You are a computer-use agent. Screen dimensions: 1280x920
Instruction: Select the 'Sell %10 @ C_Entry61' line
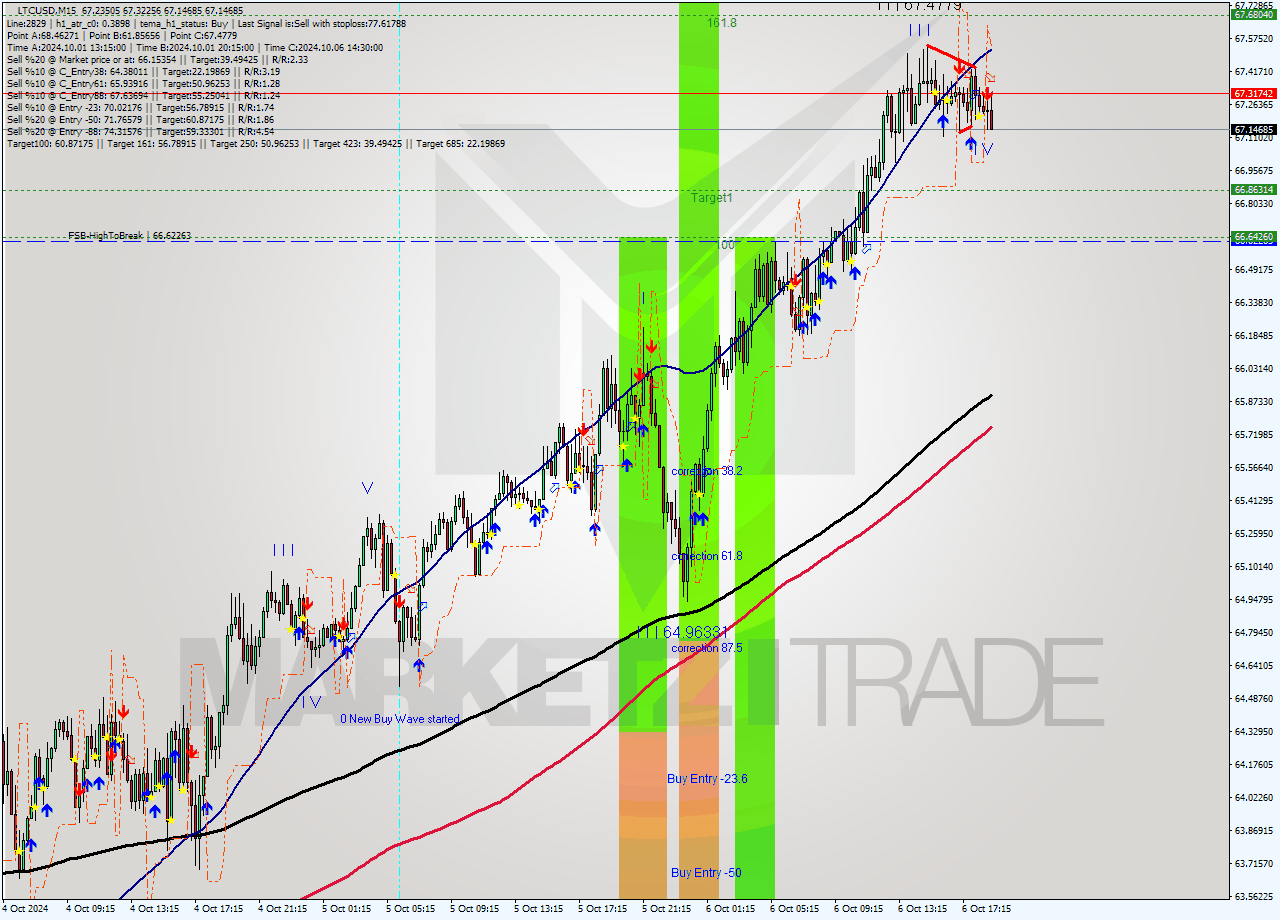click(143, 83)
